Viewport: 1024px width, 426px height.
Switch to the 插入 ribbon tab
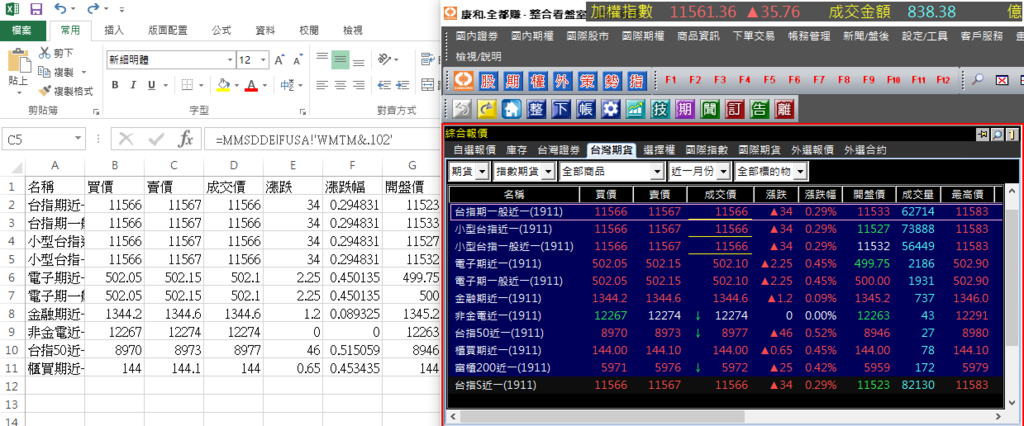(114, 30)
